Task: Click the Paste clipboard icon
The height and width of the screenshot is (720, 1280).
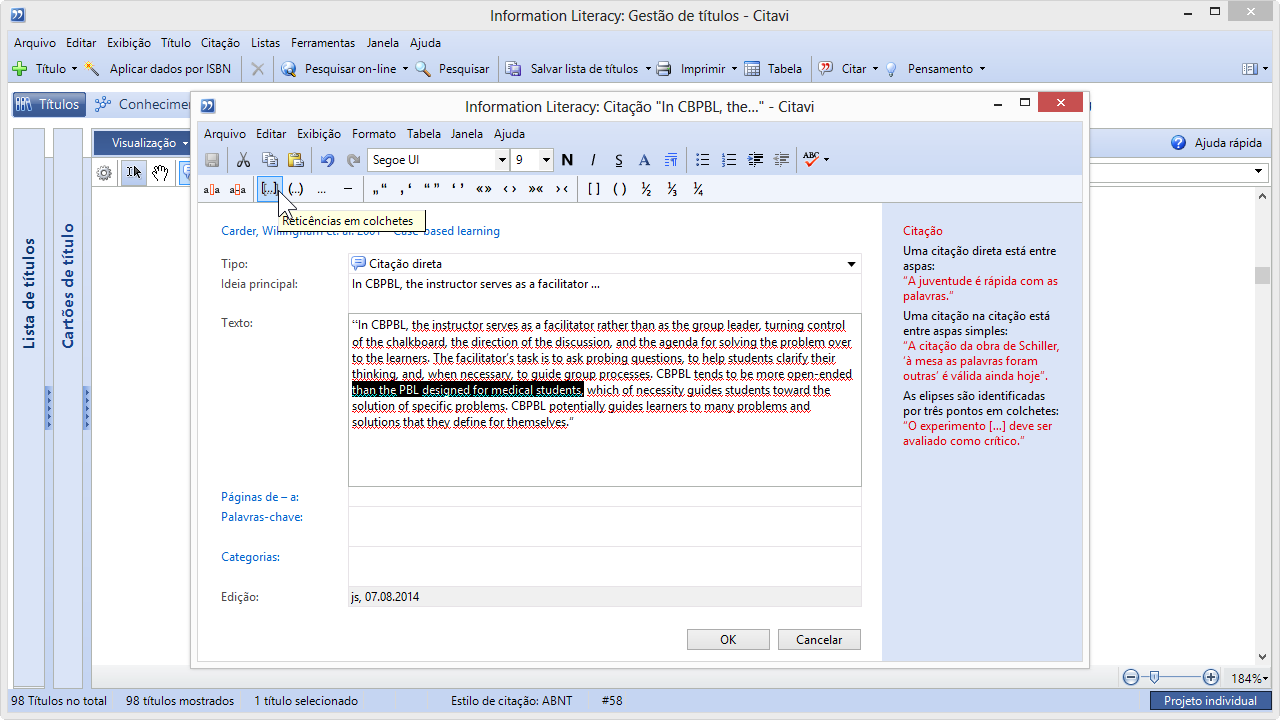Action: 295,160
